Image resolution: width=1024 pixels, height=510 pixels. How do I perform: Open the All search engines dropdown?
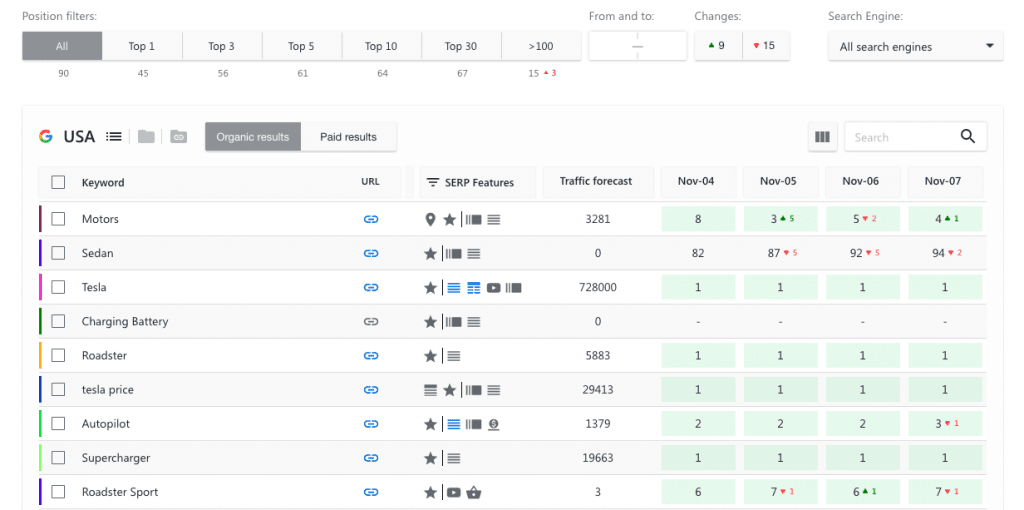click(x=916, y=46)
